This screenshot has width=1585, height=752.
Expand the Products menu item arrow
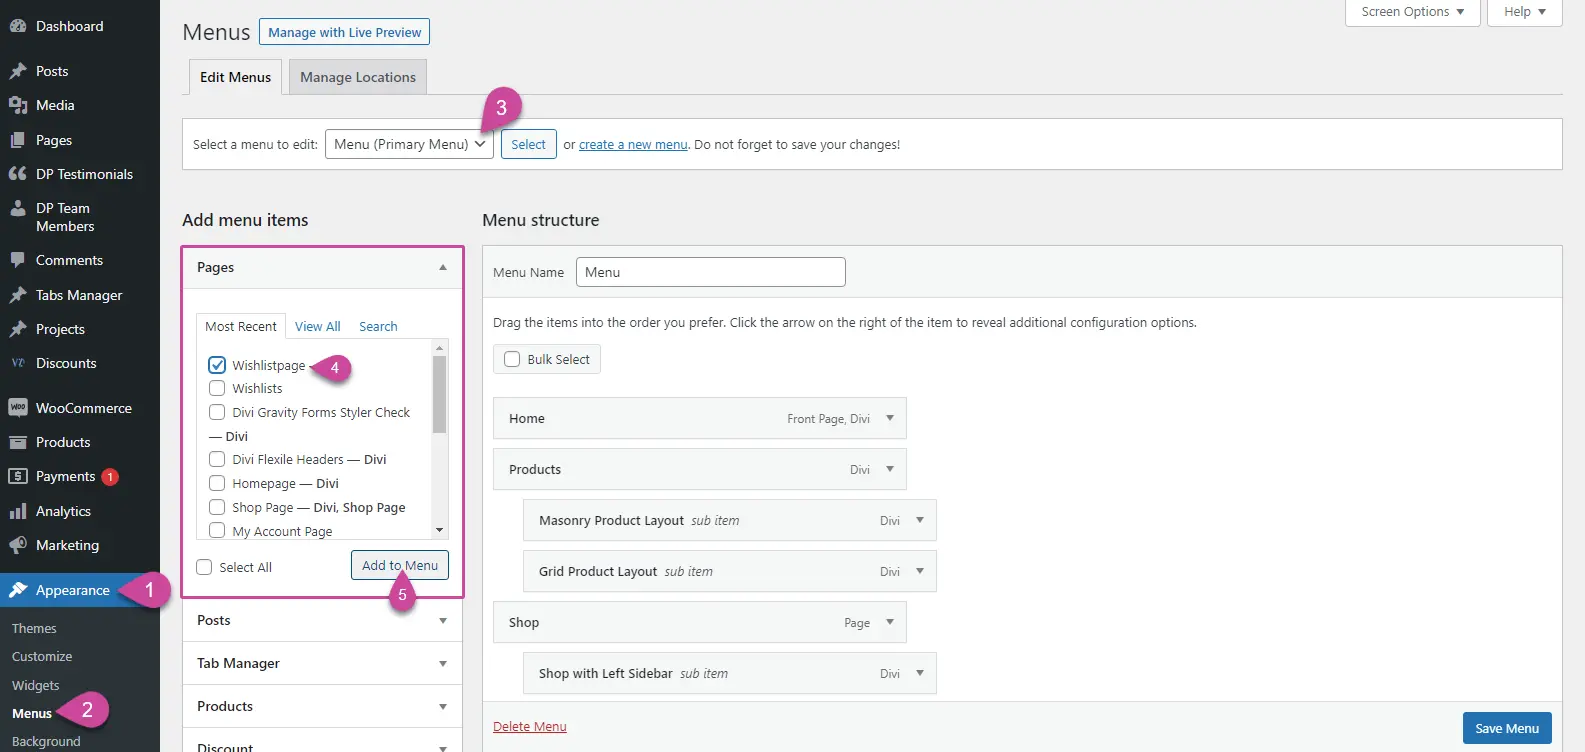(890, 469)
